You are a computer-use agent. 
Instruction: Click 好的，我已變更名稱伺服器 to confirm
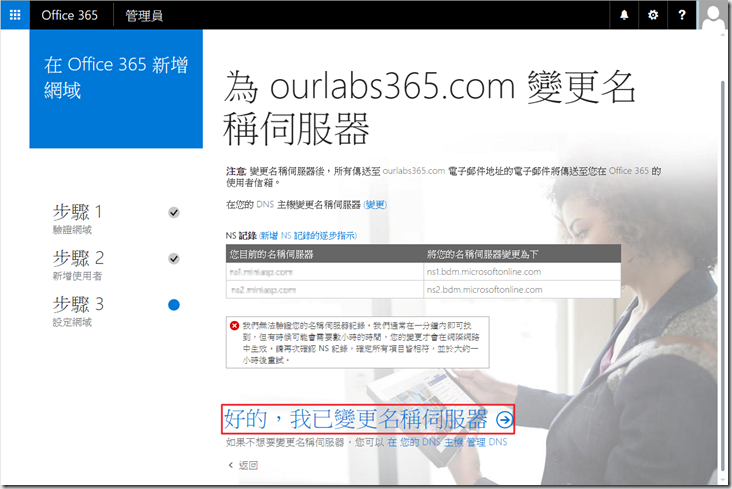(355, 420)
